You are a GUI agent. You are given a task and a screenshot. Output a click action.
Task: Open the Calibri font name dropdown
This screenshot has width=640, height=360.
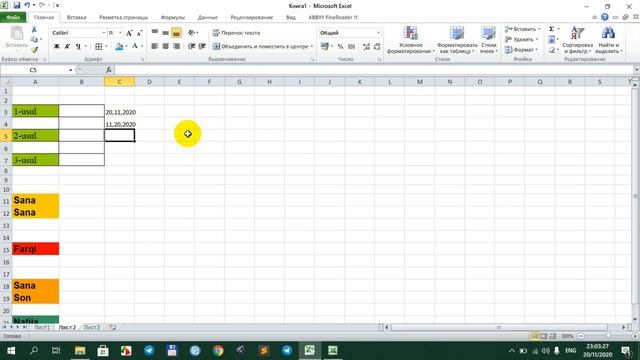[x=104, y=33]
